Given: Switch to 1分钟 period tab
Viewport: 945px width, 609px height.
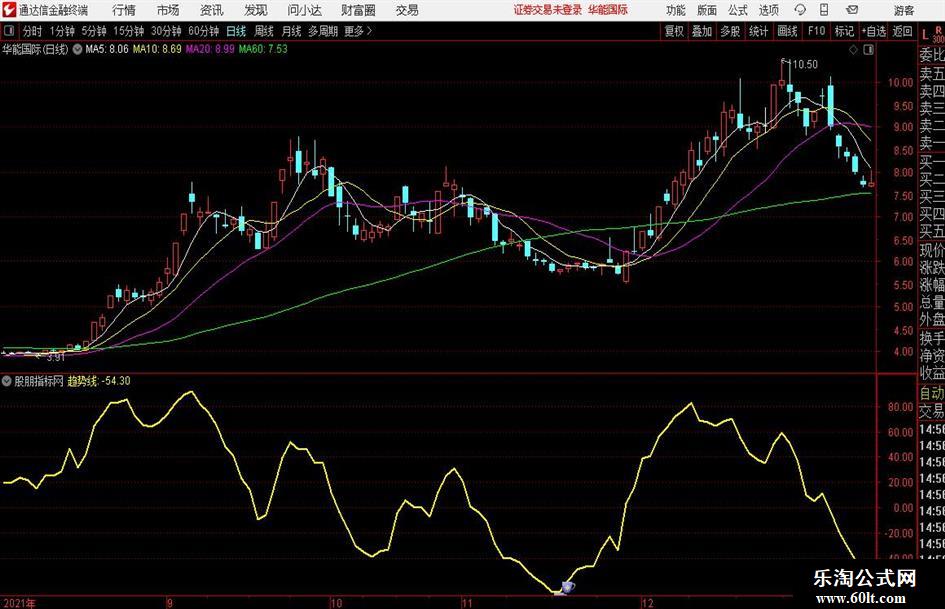Looking at the screenshot, I should point(62,31).
